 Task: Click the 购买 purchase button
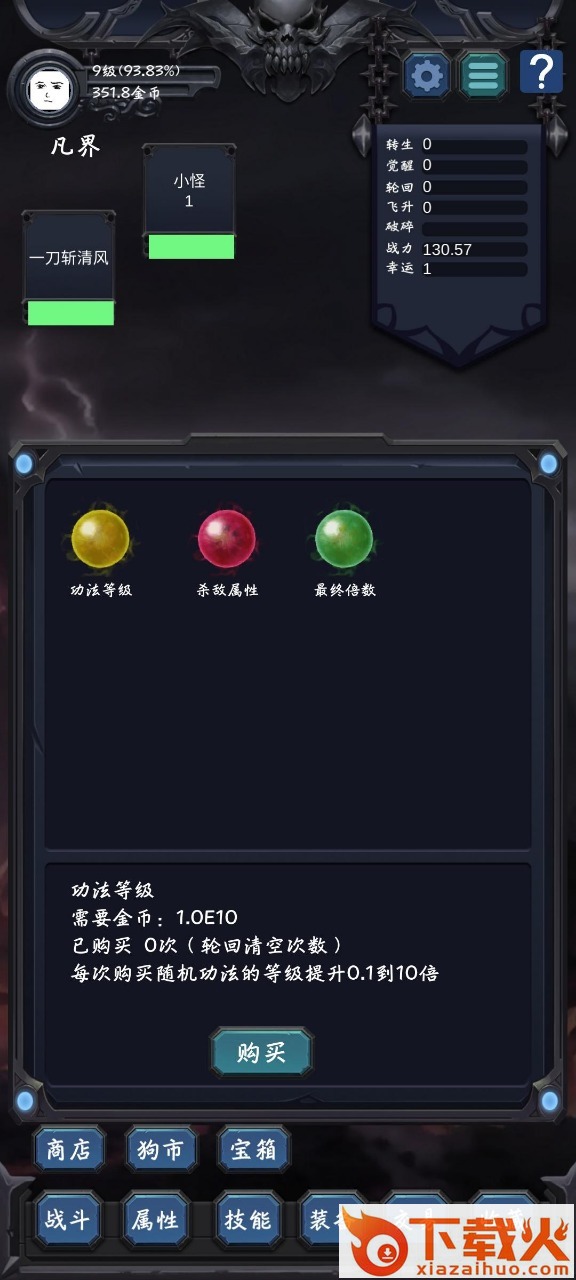tap(261, 1052)
